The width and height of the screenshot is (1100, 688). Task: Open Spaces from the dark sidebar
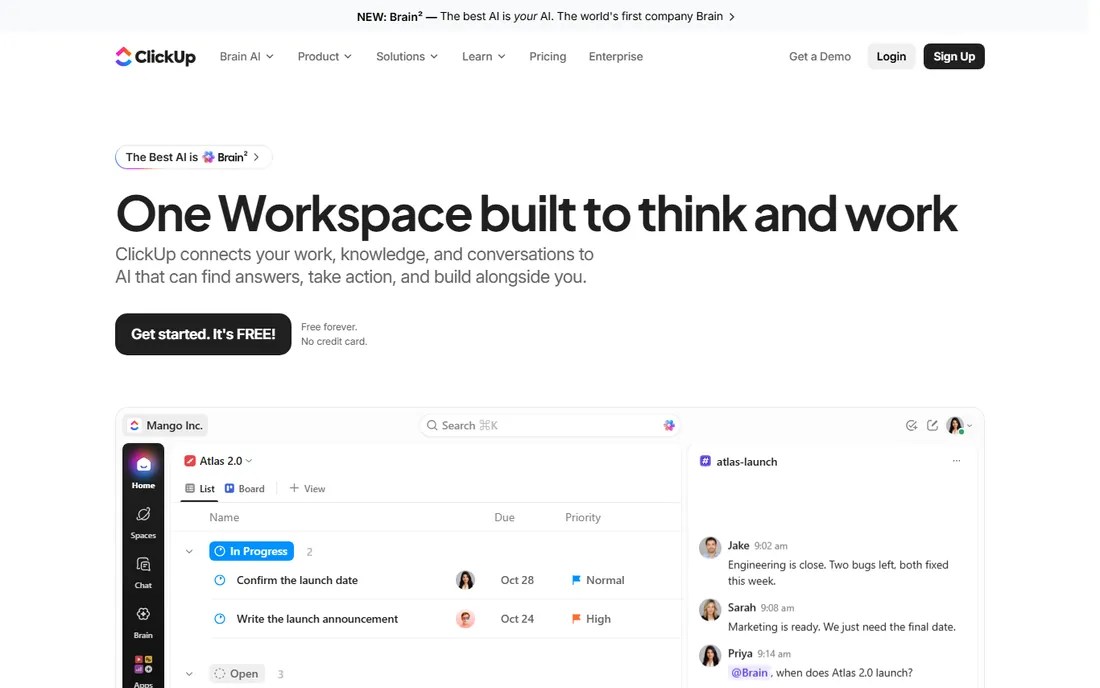[x=143, y=522]
